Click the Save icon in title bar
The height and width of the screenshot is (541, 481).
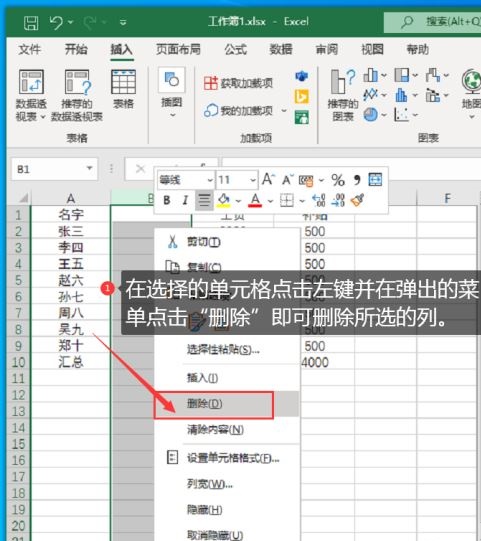pyautogui.click(x=31, y=23)
